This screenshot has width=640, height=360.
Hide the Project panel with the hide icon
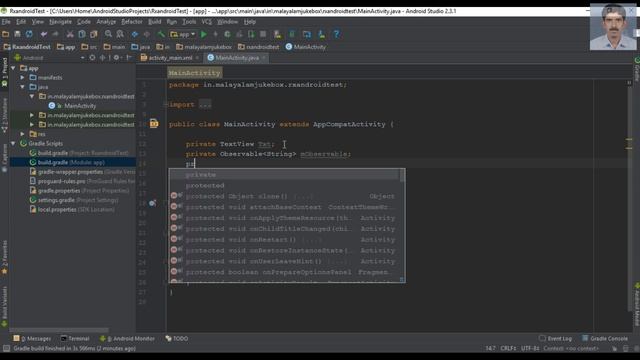click(x=129, y=58)
